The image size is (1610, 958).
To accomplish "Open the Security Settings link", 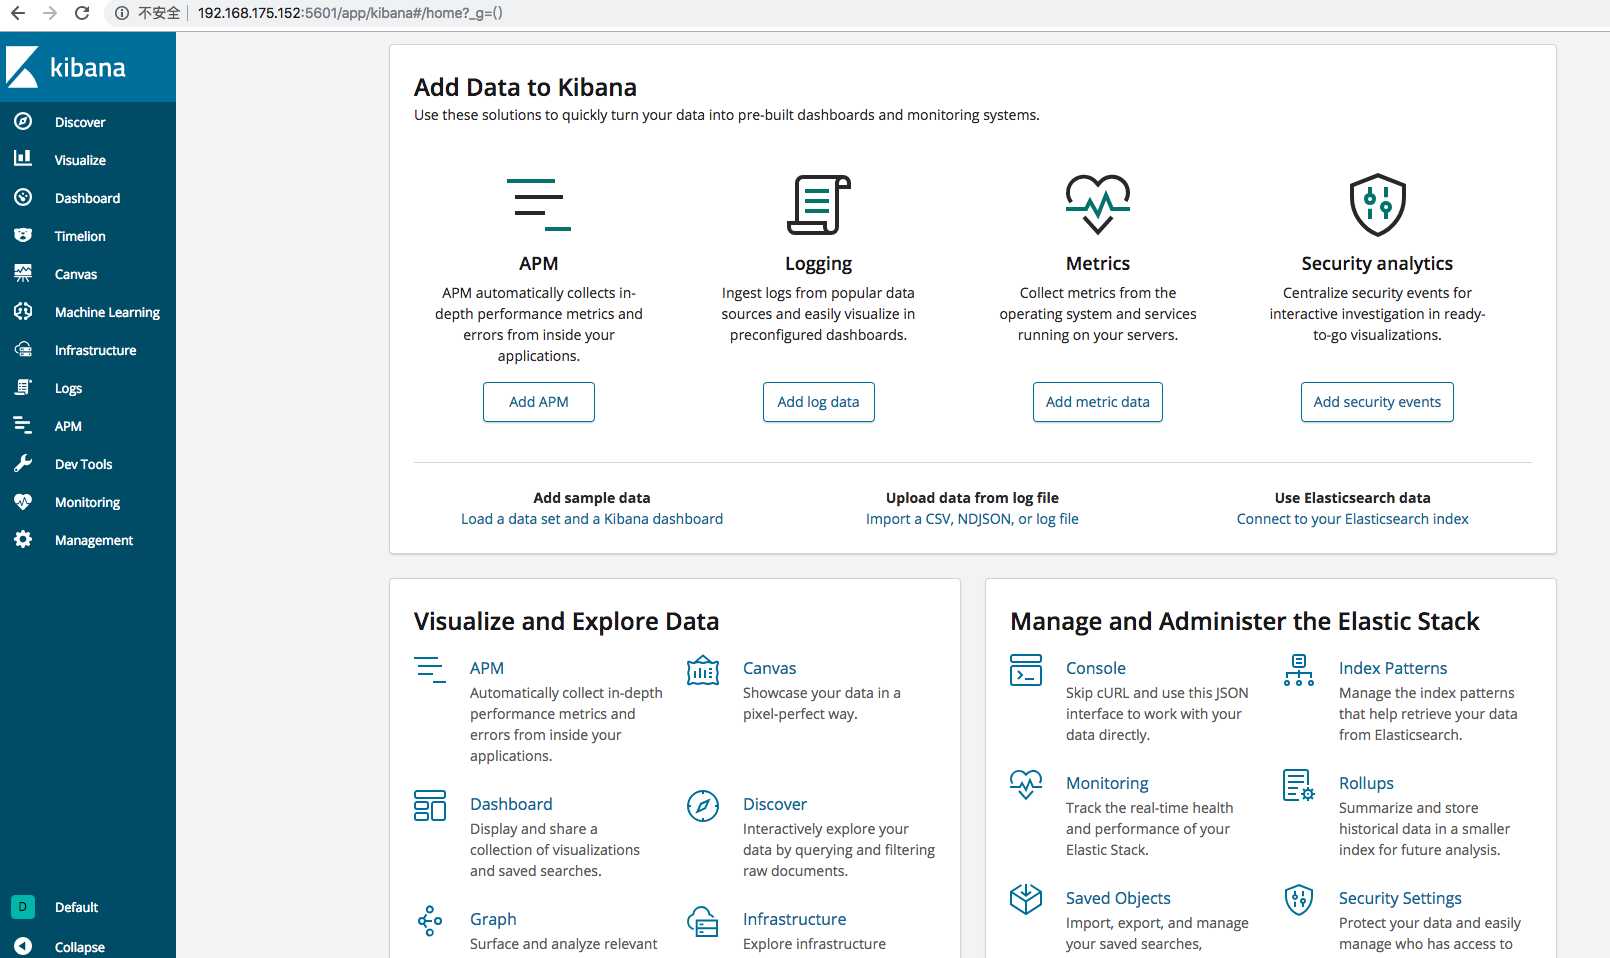I will point(1400,898).
